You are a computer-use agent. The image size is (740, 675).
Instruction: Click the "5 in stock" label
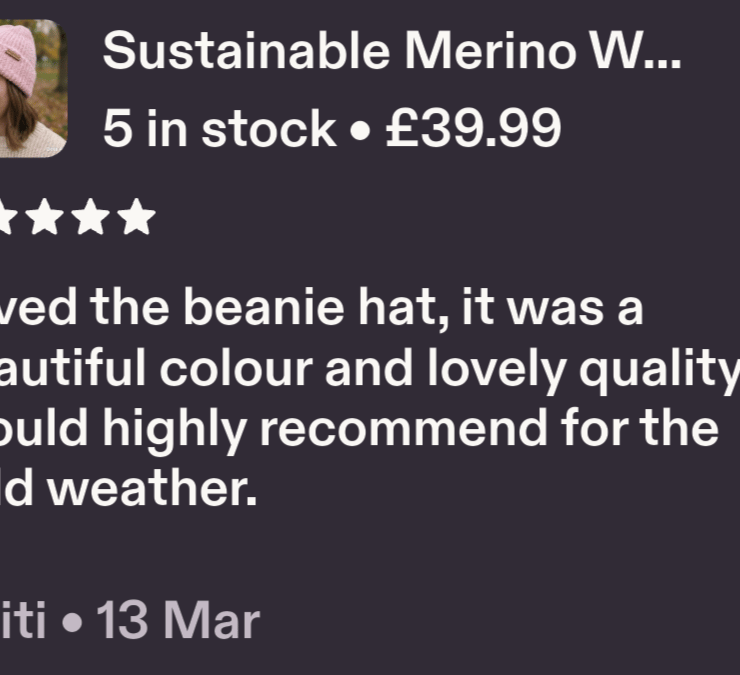point(219,128)
